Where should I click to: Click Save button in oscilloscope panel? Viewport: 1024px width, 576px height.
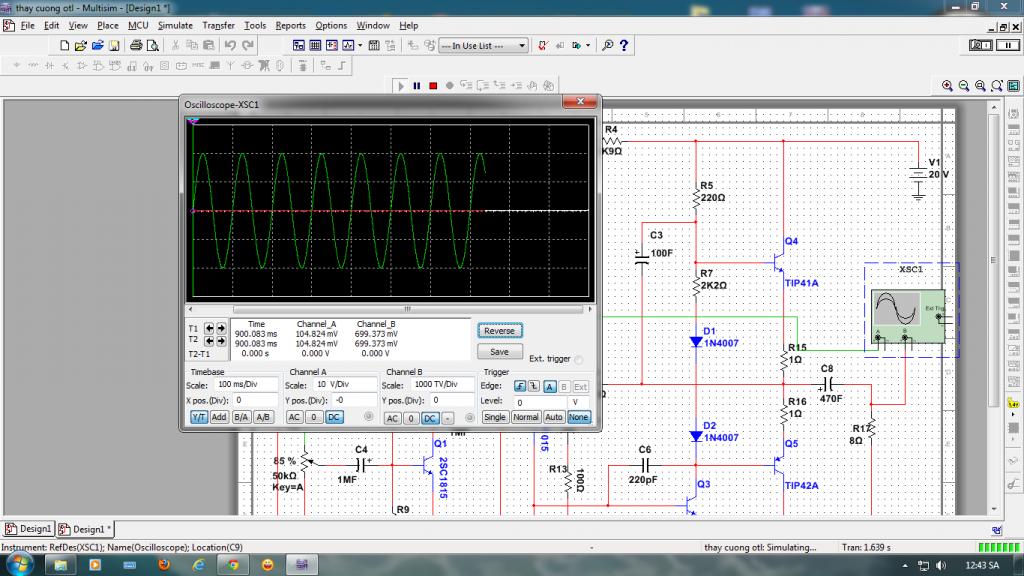[500, 351]
